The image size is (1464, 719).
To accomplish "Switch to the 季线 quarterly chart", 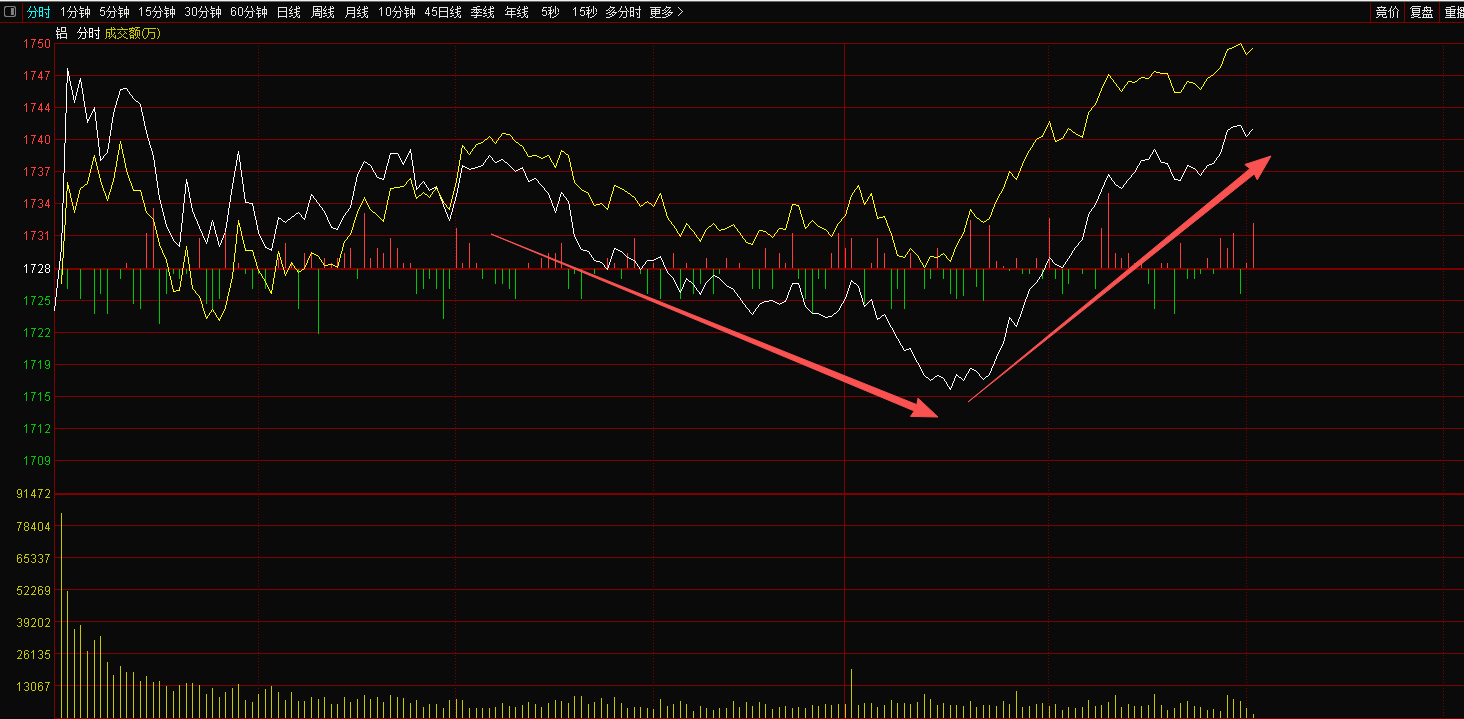I will (x=482, y=12).
